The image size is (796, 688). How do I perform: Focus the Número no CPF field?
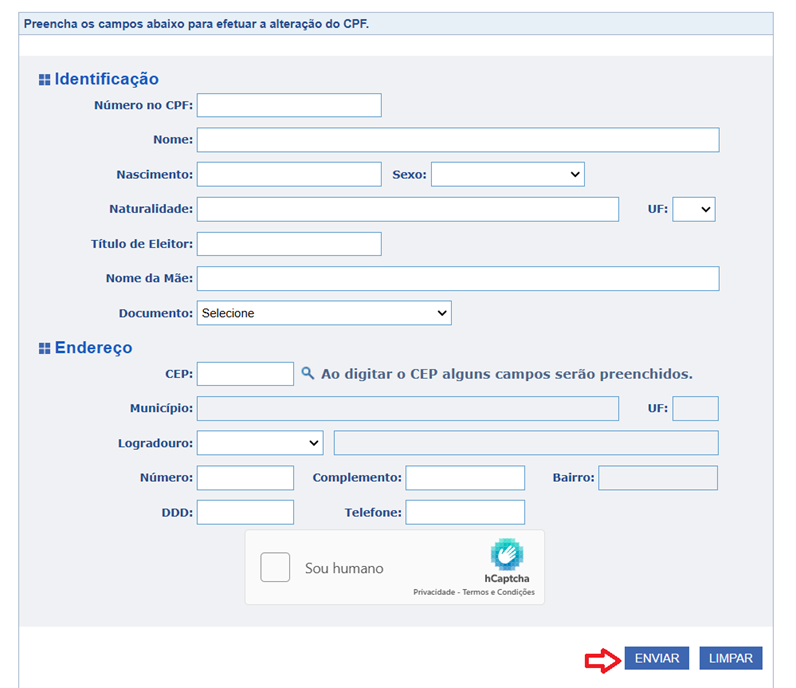click(x=289, y=105)
